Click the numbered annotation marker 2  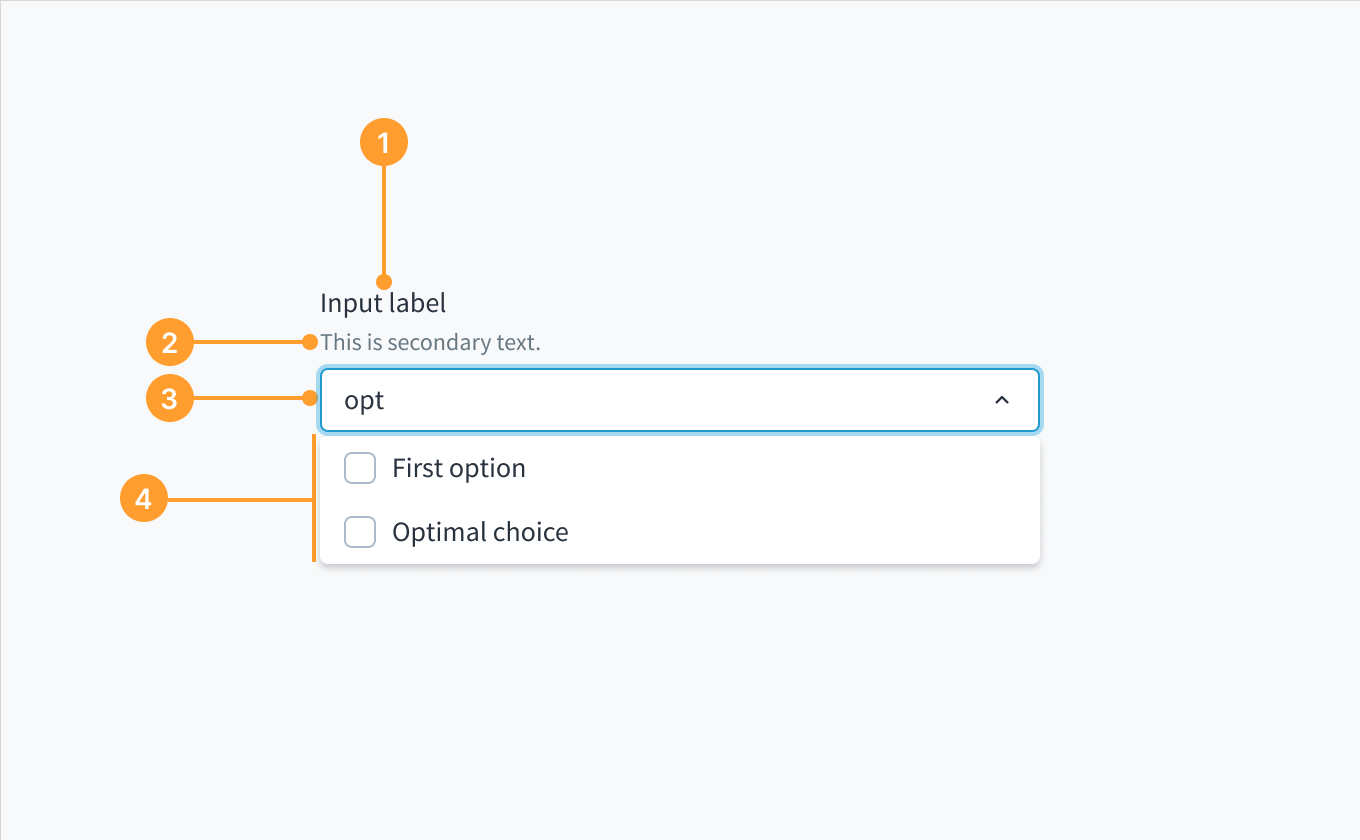tap(170, 341)
